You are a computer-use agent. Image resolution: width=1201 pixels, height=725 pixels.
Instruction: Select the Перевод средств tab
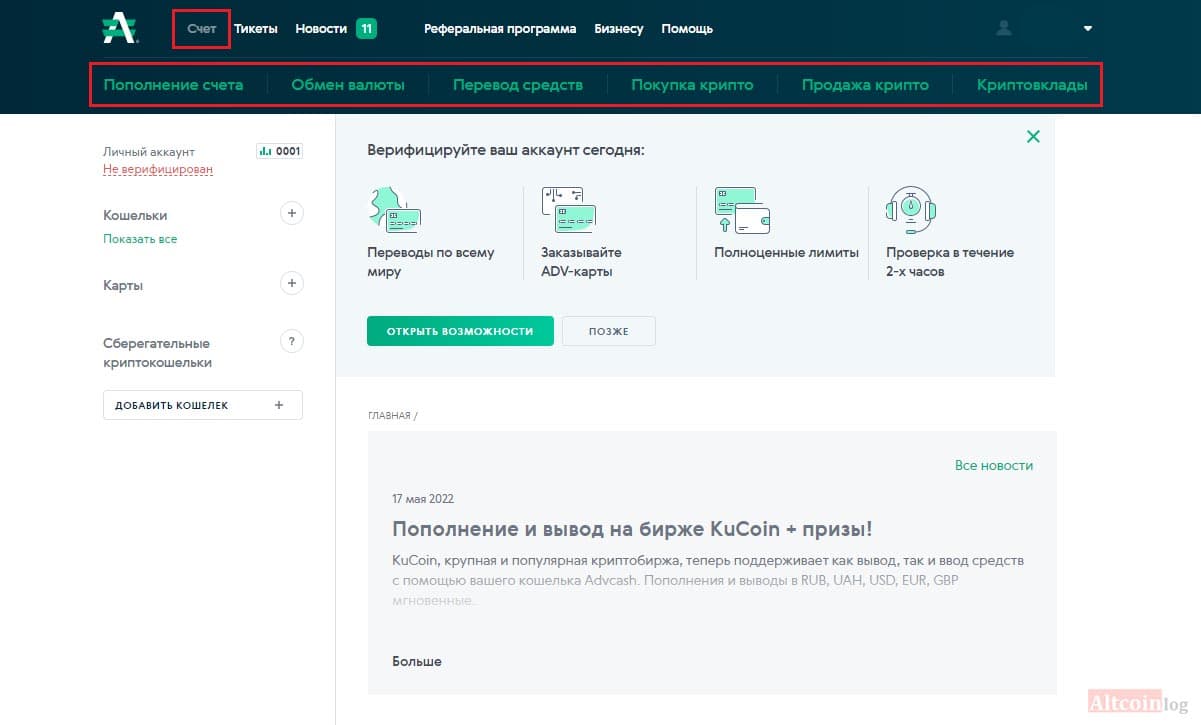coord(518,85)
